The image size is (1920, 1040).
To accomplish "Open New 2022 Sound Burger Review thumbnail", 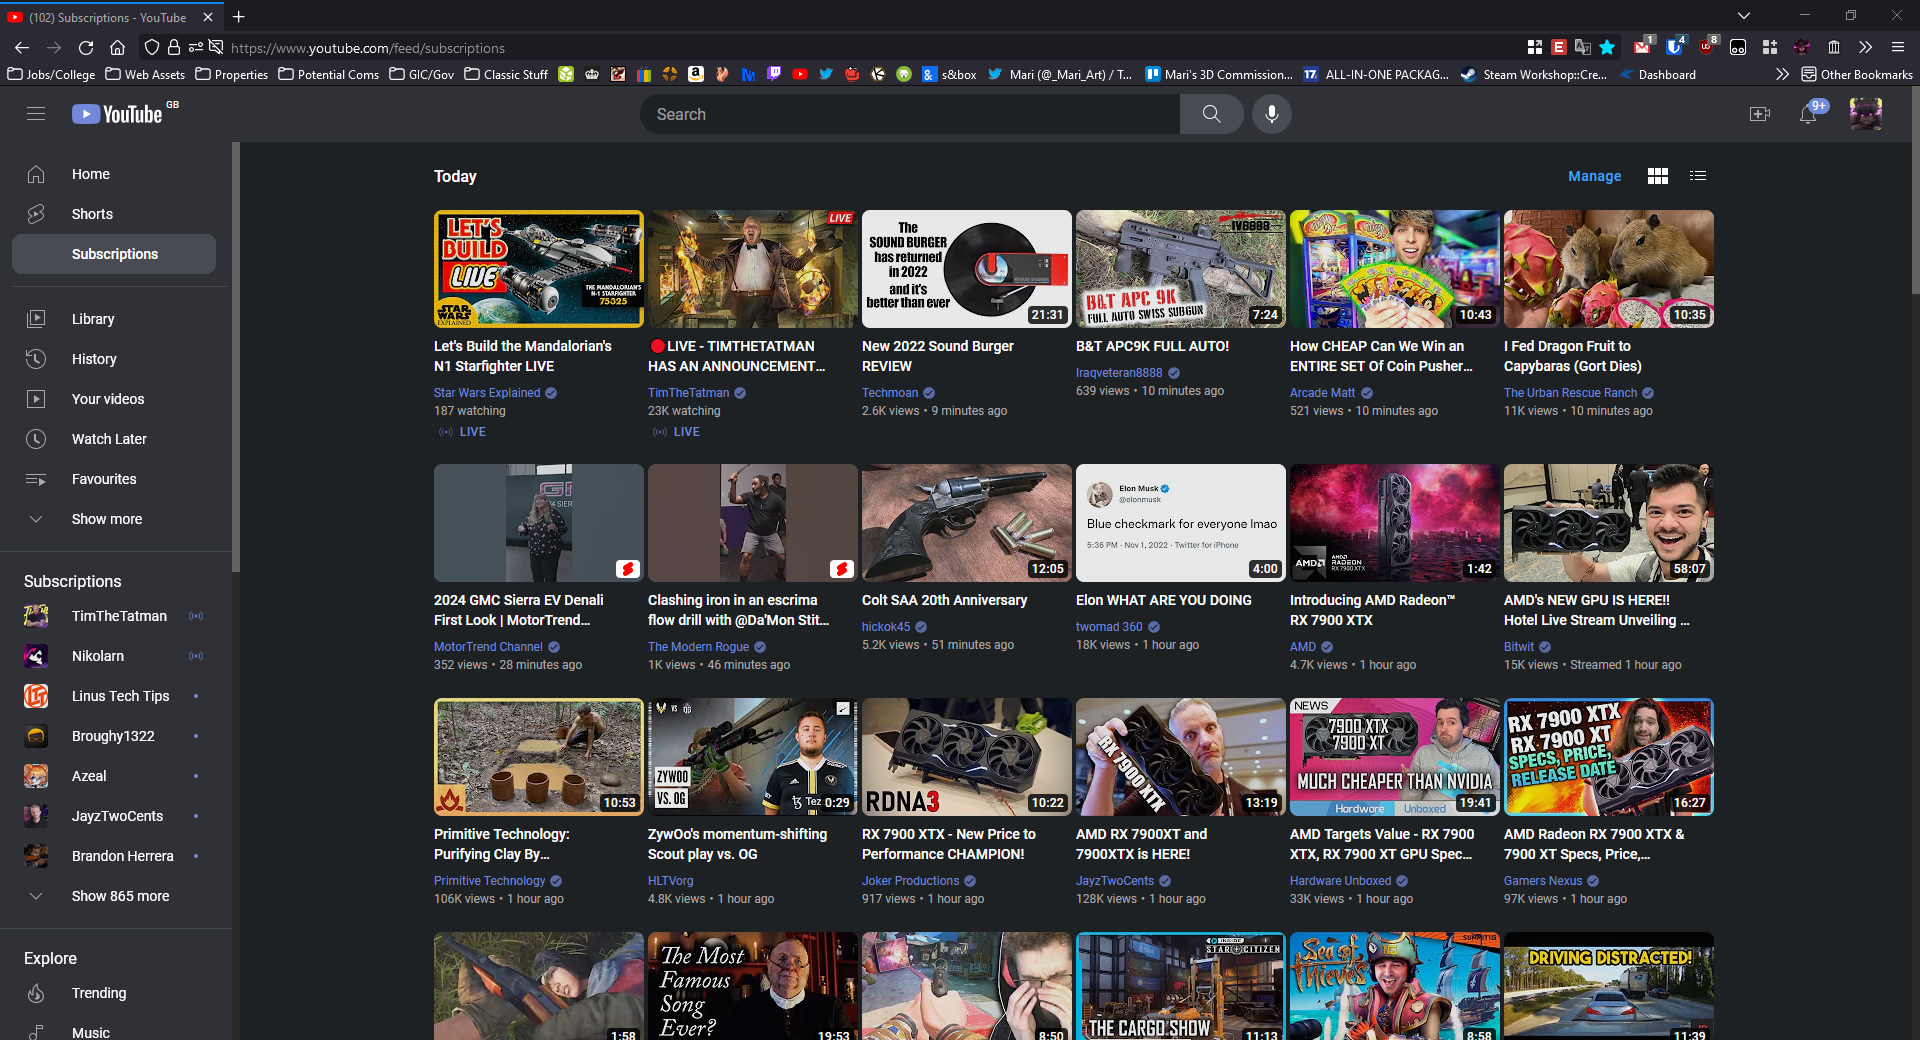I will (x=967, y=269).
